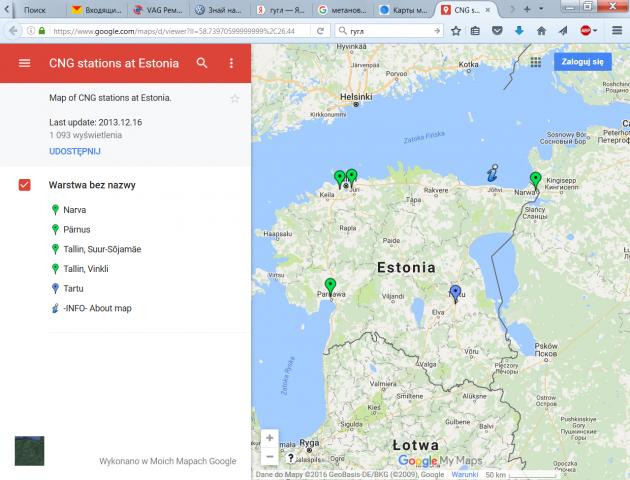Switch to the Yandex гугл tab
The height and width of the screenshot is (480, 630).
[281, 10]
